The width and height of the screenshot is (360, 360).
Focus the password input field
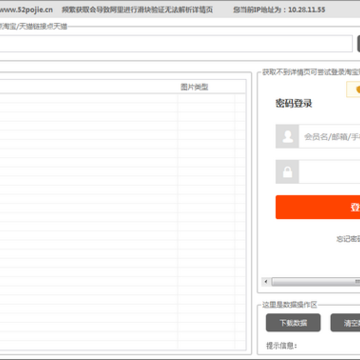click(x=329, y=172)
